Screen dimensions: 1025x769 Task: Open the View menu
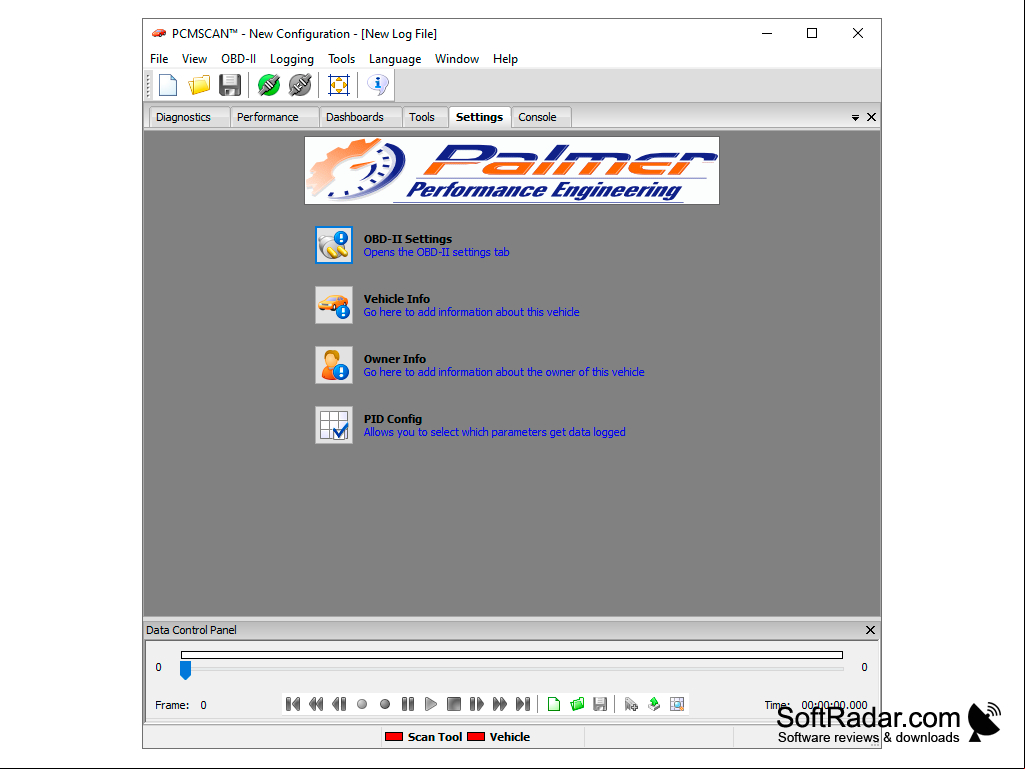tap(194, 59)
